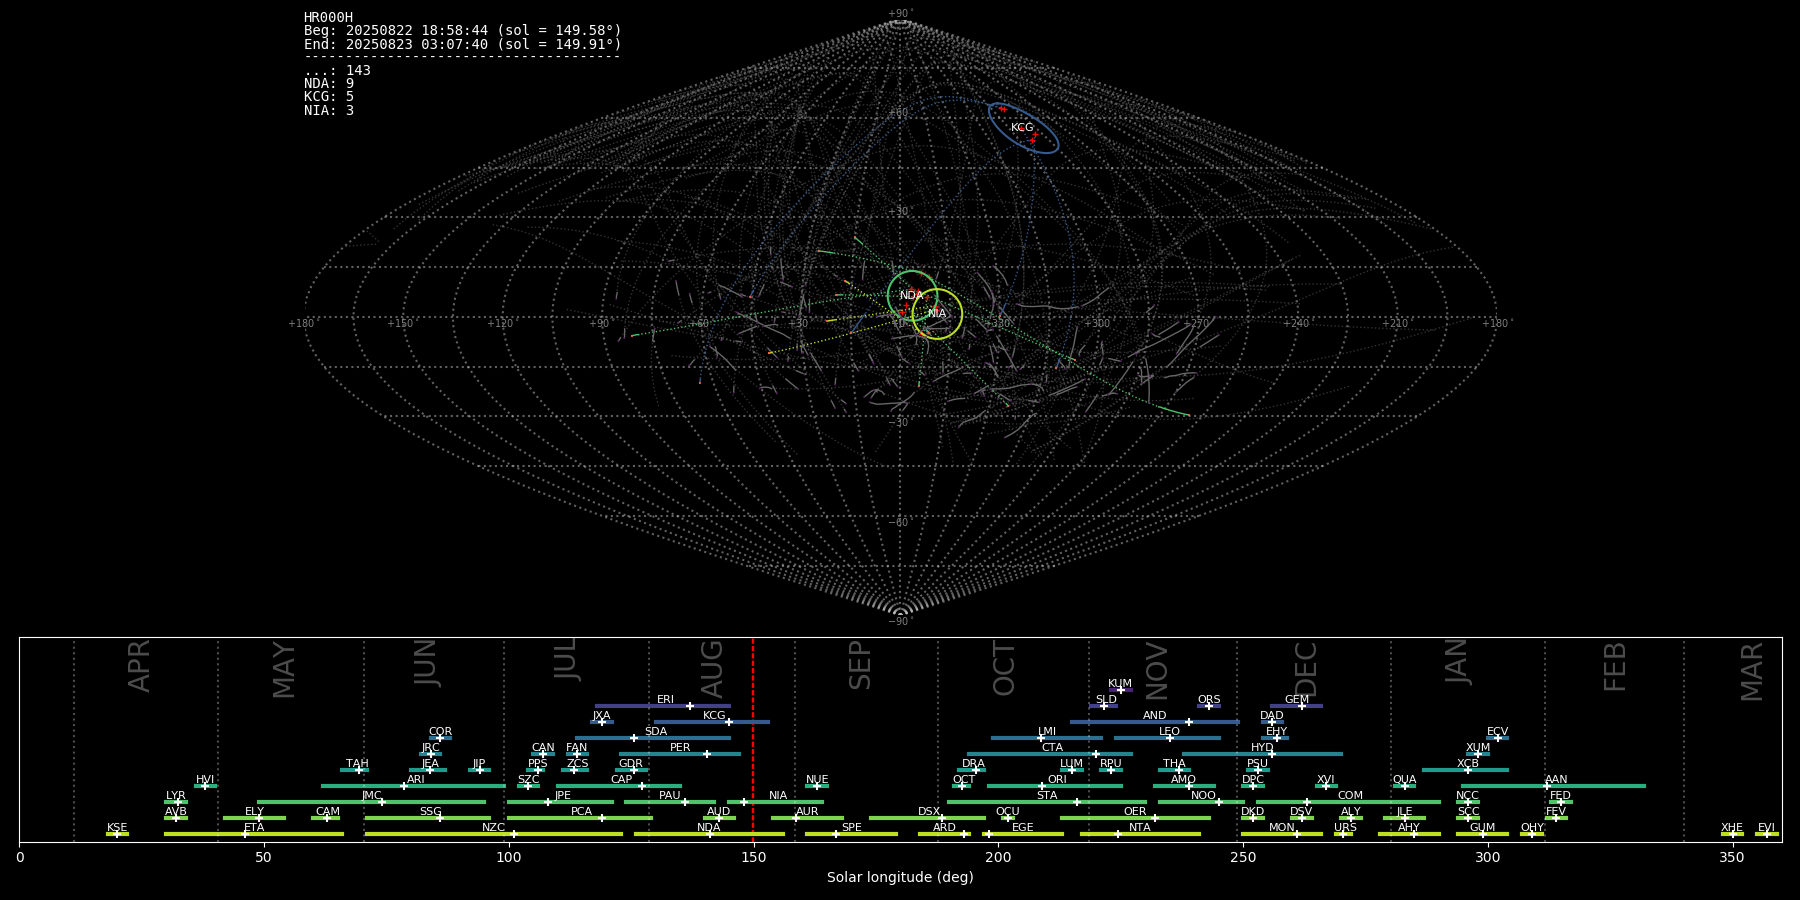The height and width of the screenshot is (900, 1800).
Task: Click the PER shower bar in timeline
Action: (680, 754)
